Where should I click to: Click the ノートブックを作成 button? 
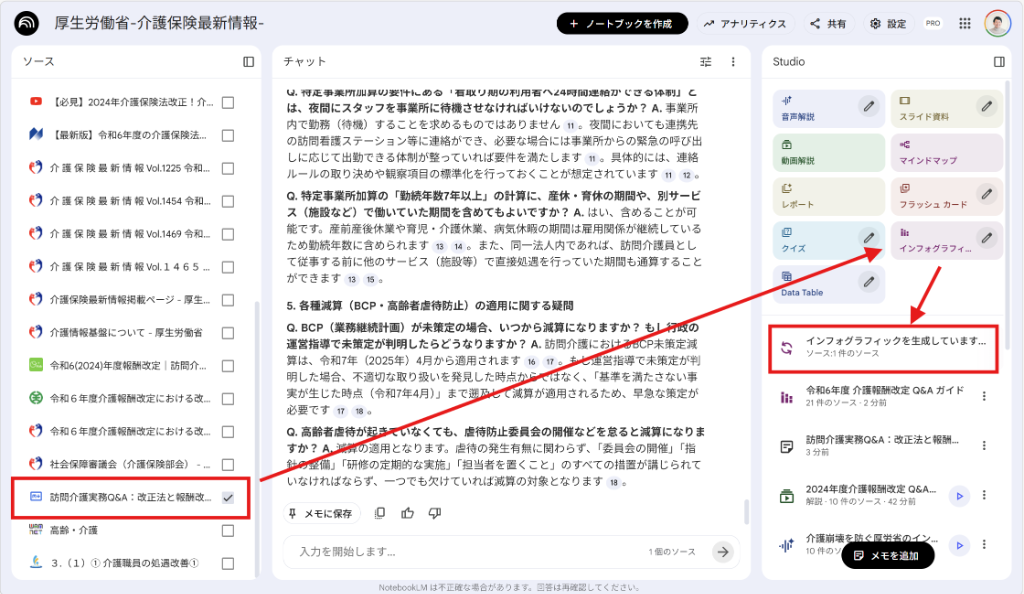coord(622,23)
